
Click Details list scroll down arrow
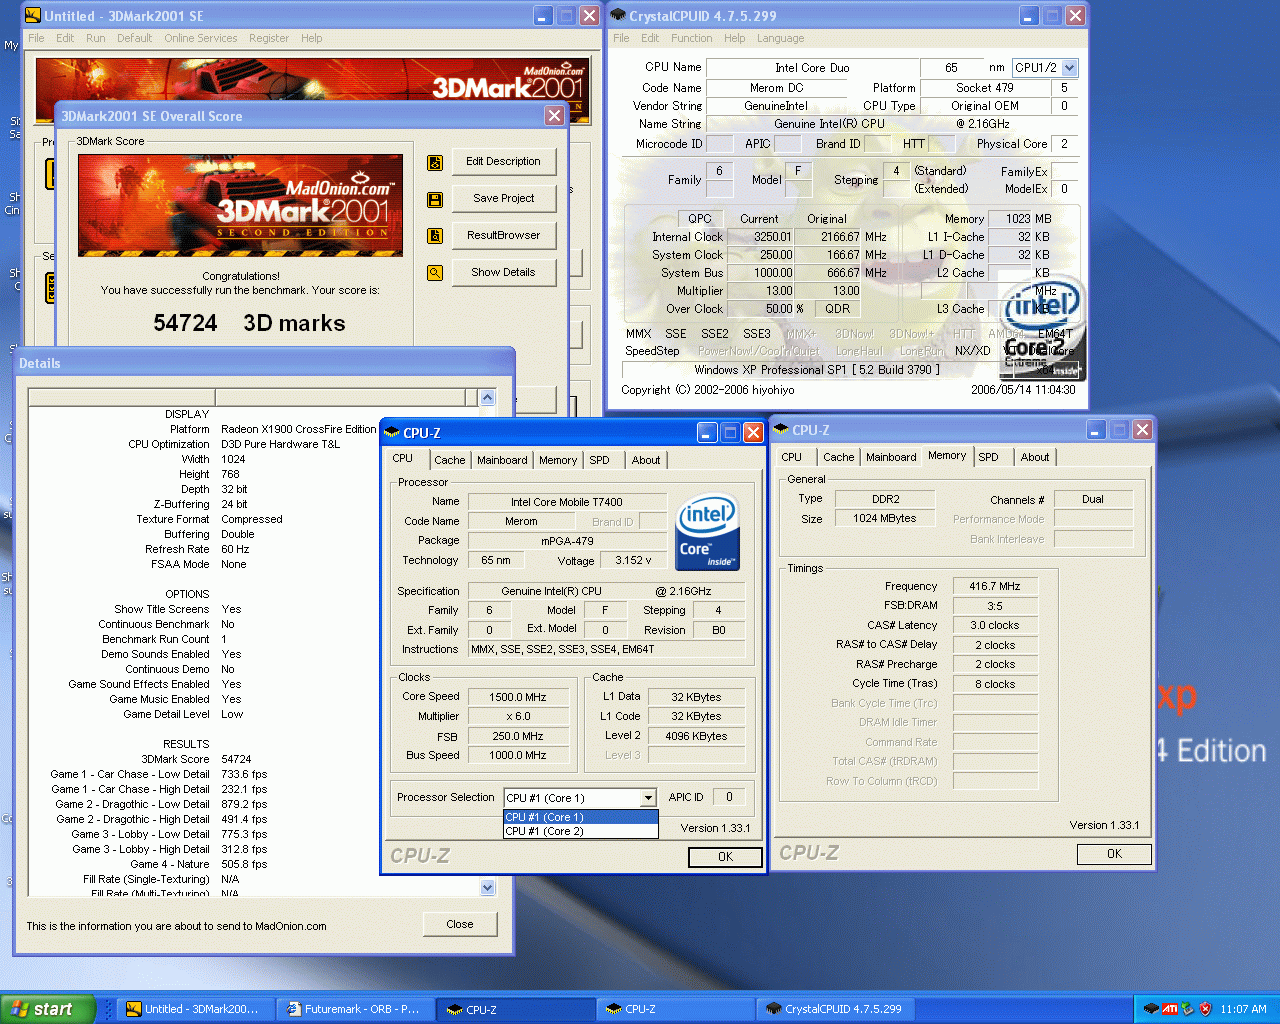(488, 887)
